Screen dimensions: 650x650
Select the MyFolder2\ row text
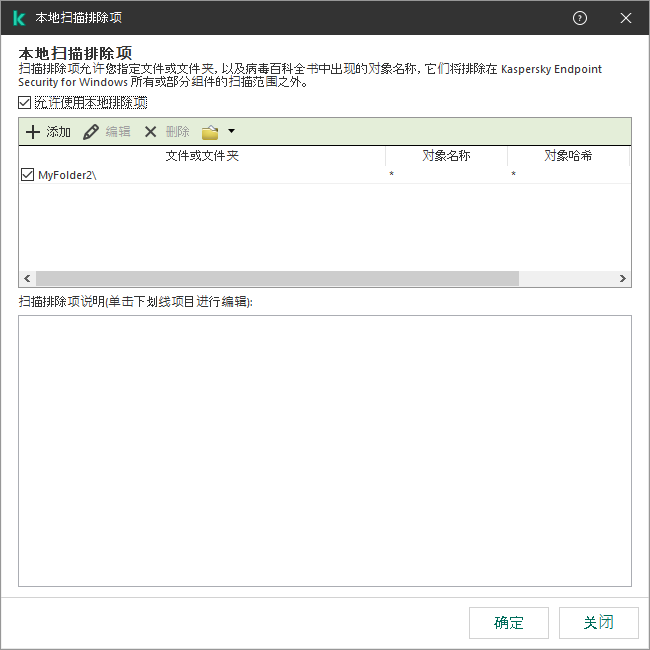click(67, 175)
